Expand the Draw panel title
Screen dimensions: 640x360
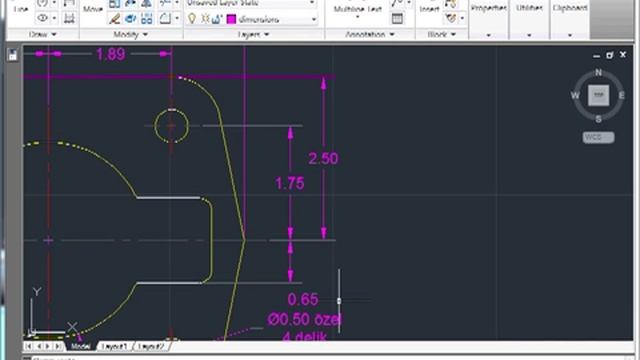pos(43,34)
